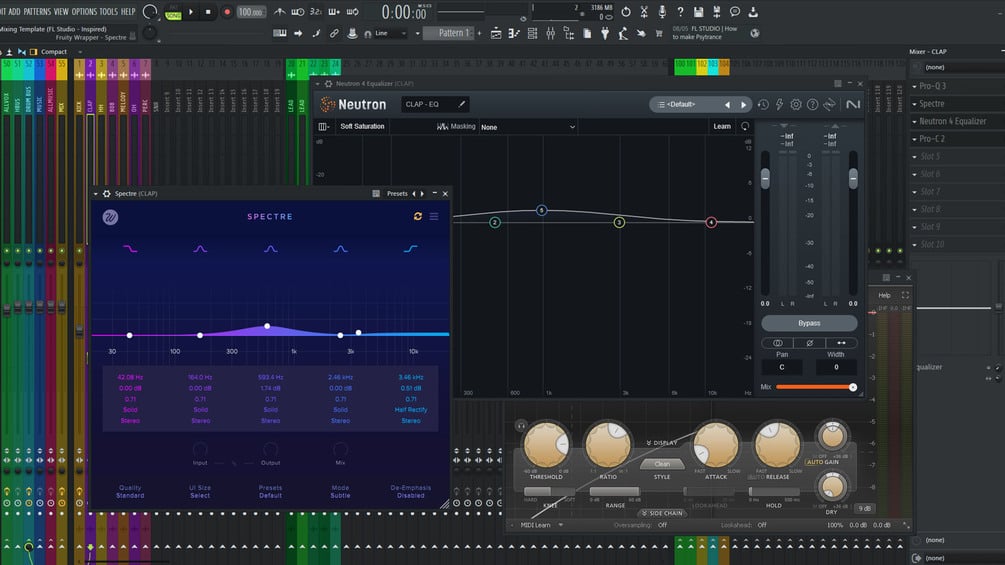This screenshot has height=565, width=1005.
Task: Collapse the compressor DISPLAY section
Action: [661, 443]
